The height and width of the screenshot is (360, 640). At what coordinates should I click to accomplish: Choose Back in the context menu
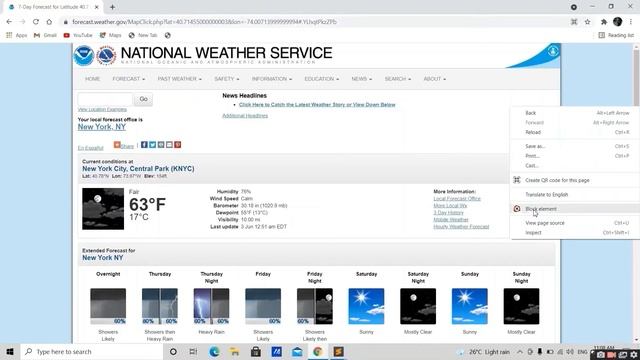point(575,113)
